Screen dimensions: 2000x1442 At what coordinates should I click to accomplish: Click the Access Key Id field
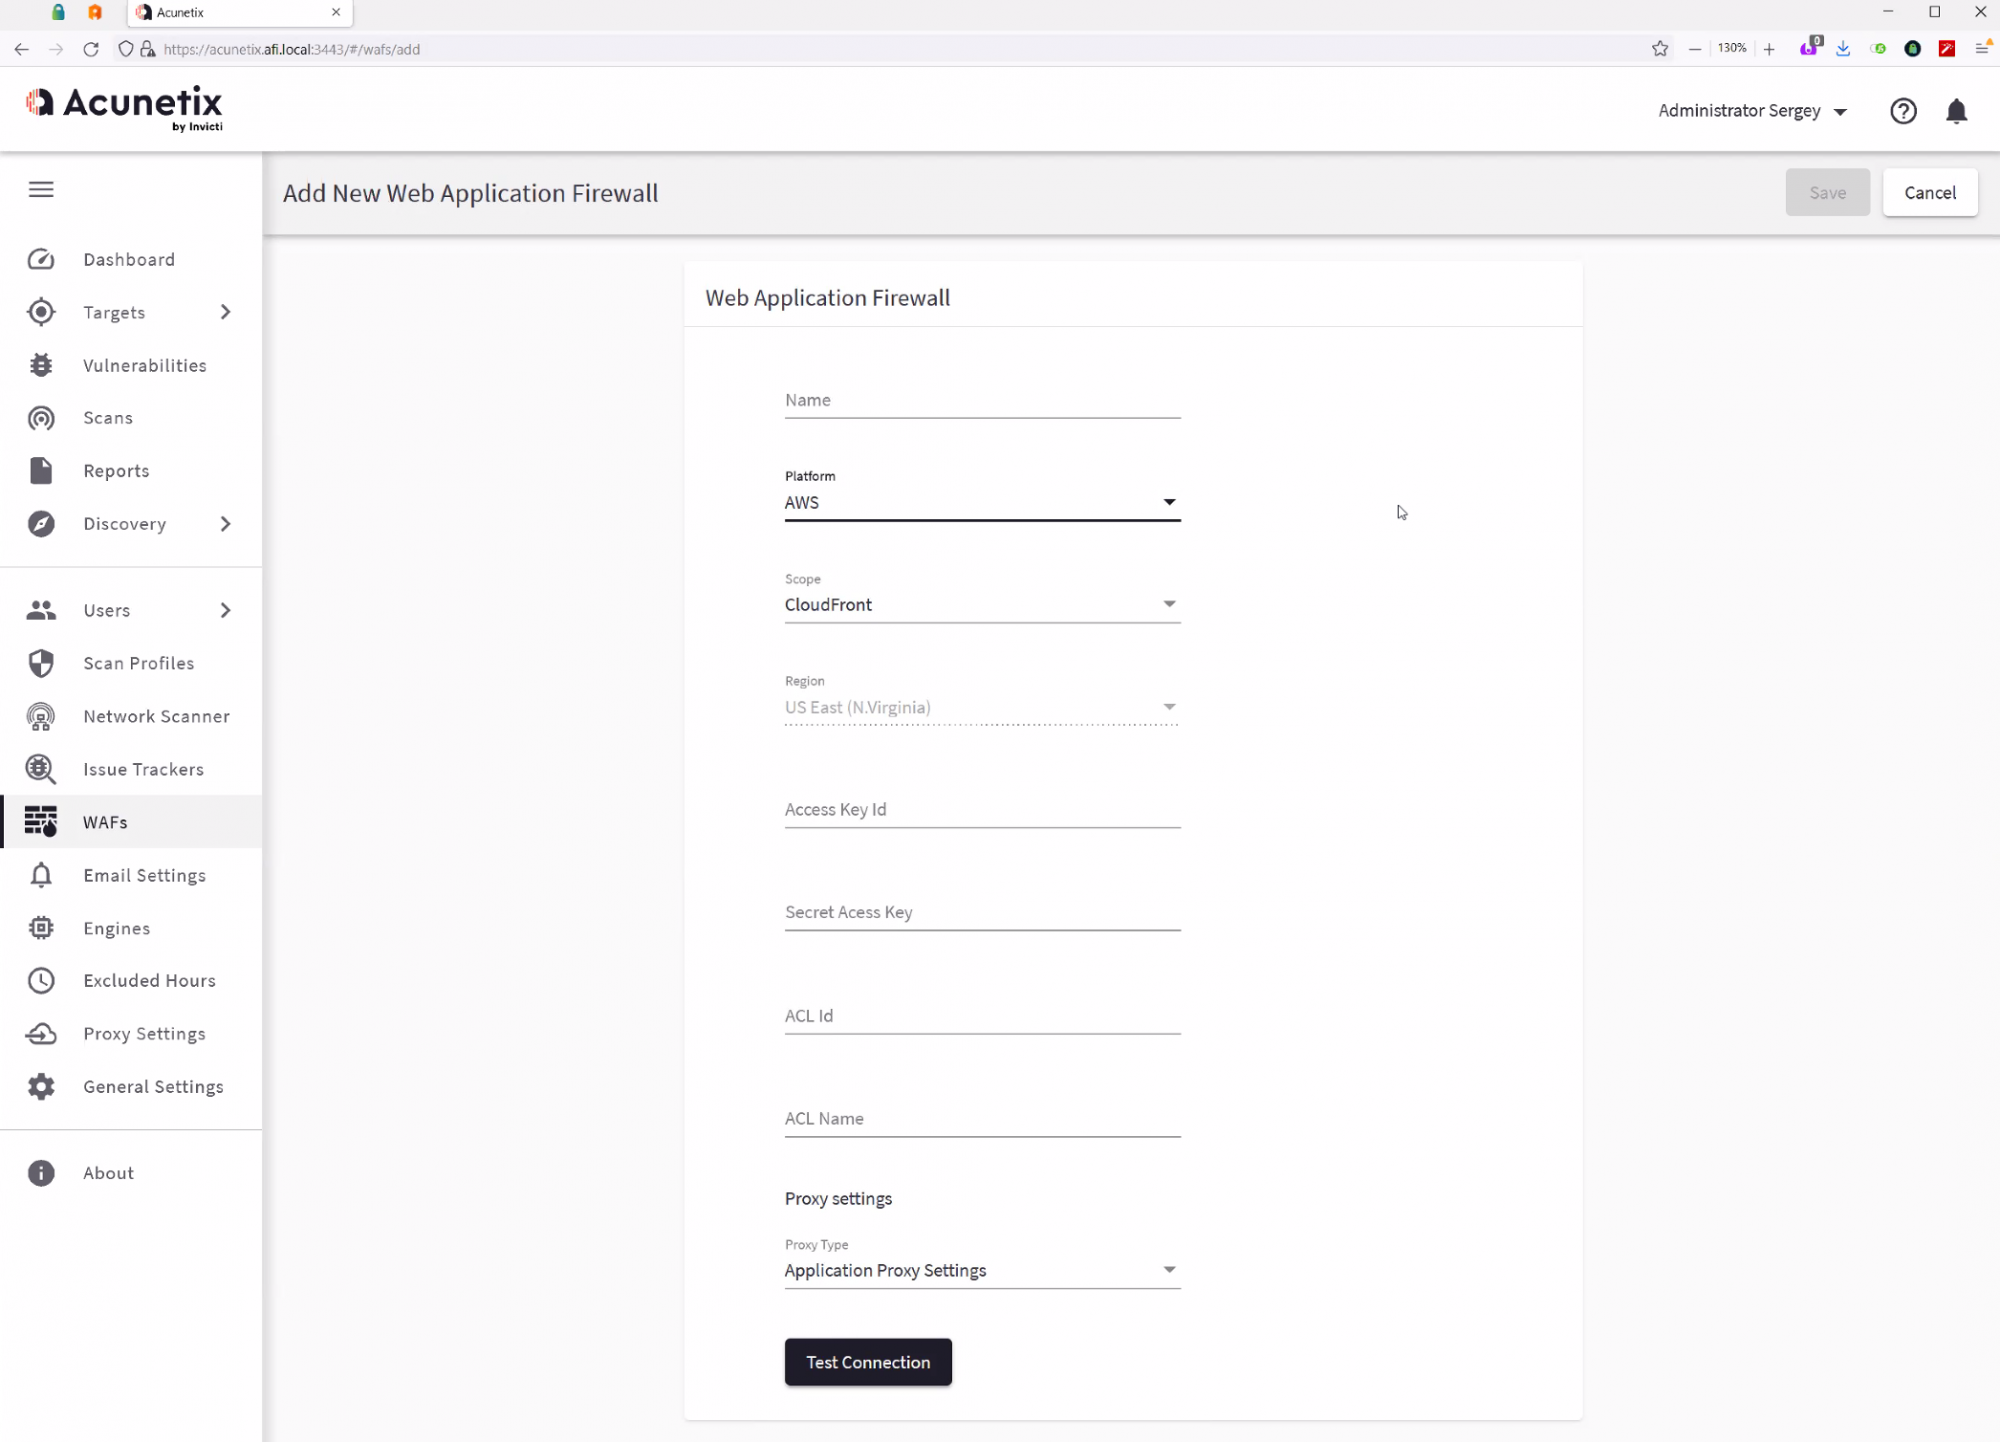point(981,809)
